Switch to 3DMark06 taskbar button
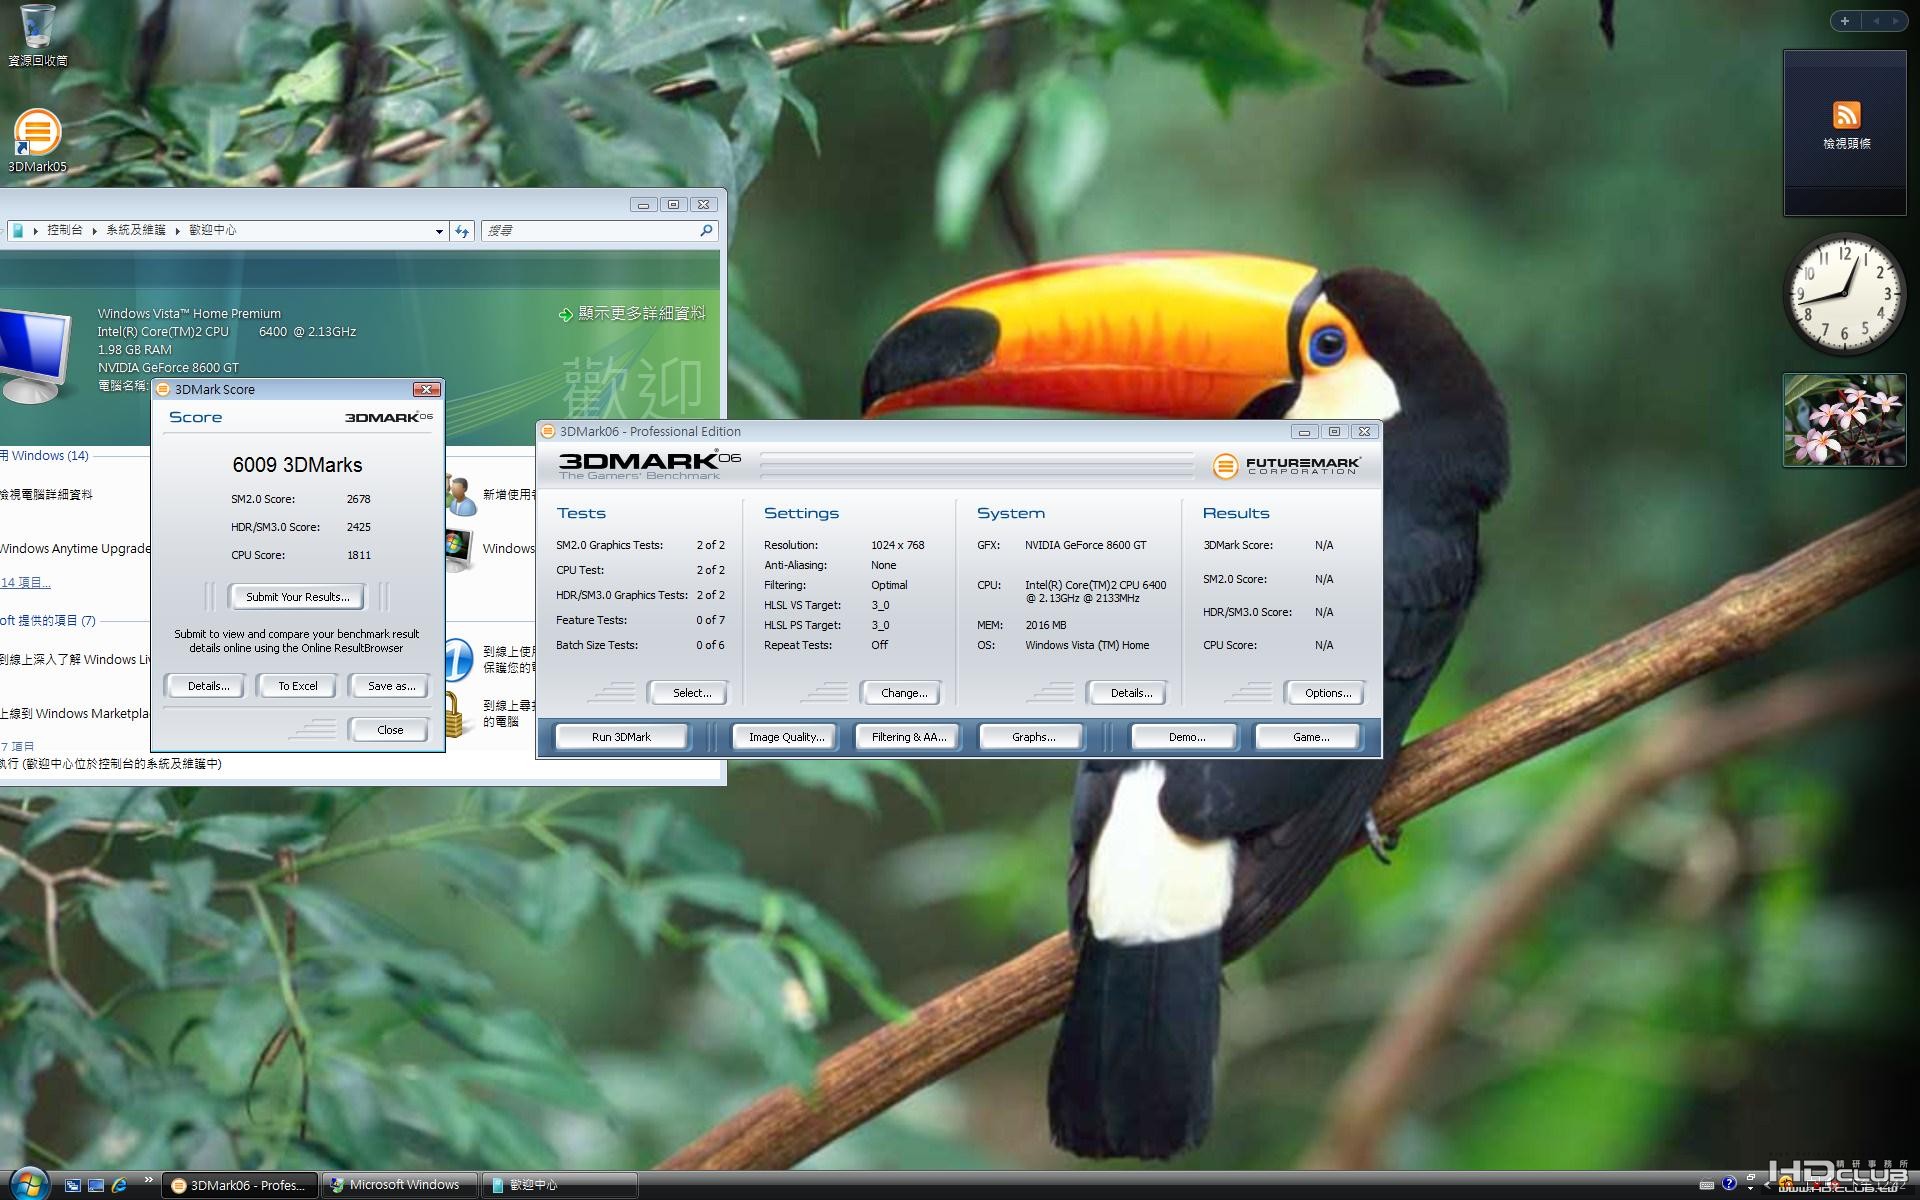 point(240,1185)
